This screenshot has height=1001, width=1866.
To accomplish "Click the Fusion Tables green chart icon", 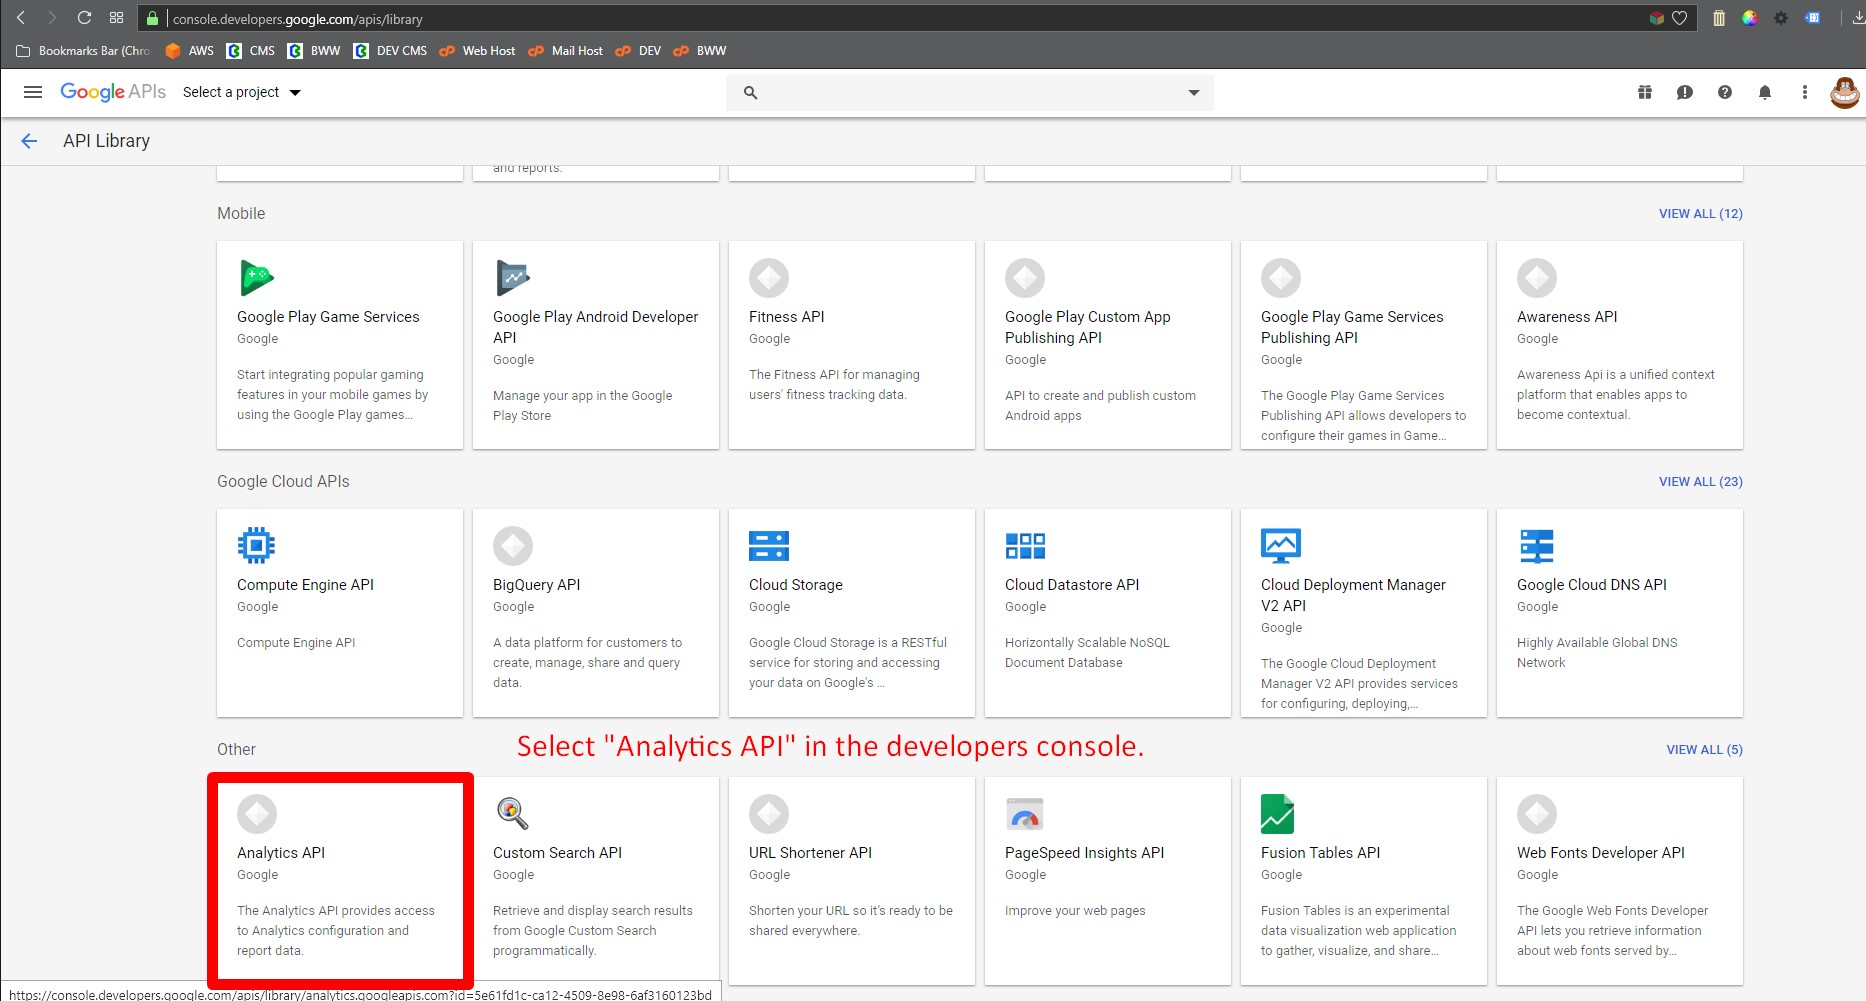I will [1278, 814].
